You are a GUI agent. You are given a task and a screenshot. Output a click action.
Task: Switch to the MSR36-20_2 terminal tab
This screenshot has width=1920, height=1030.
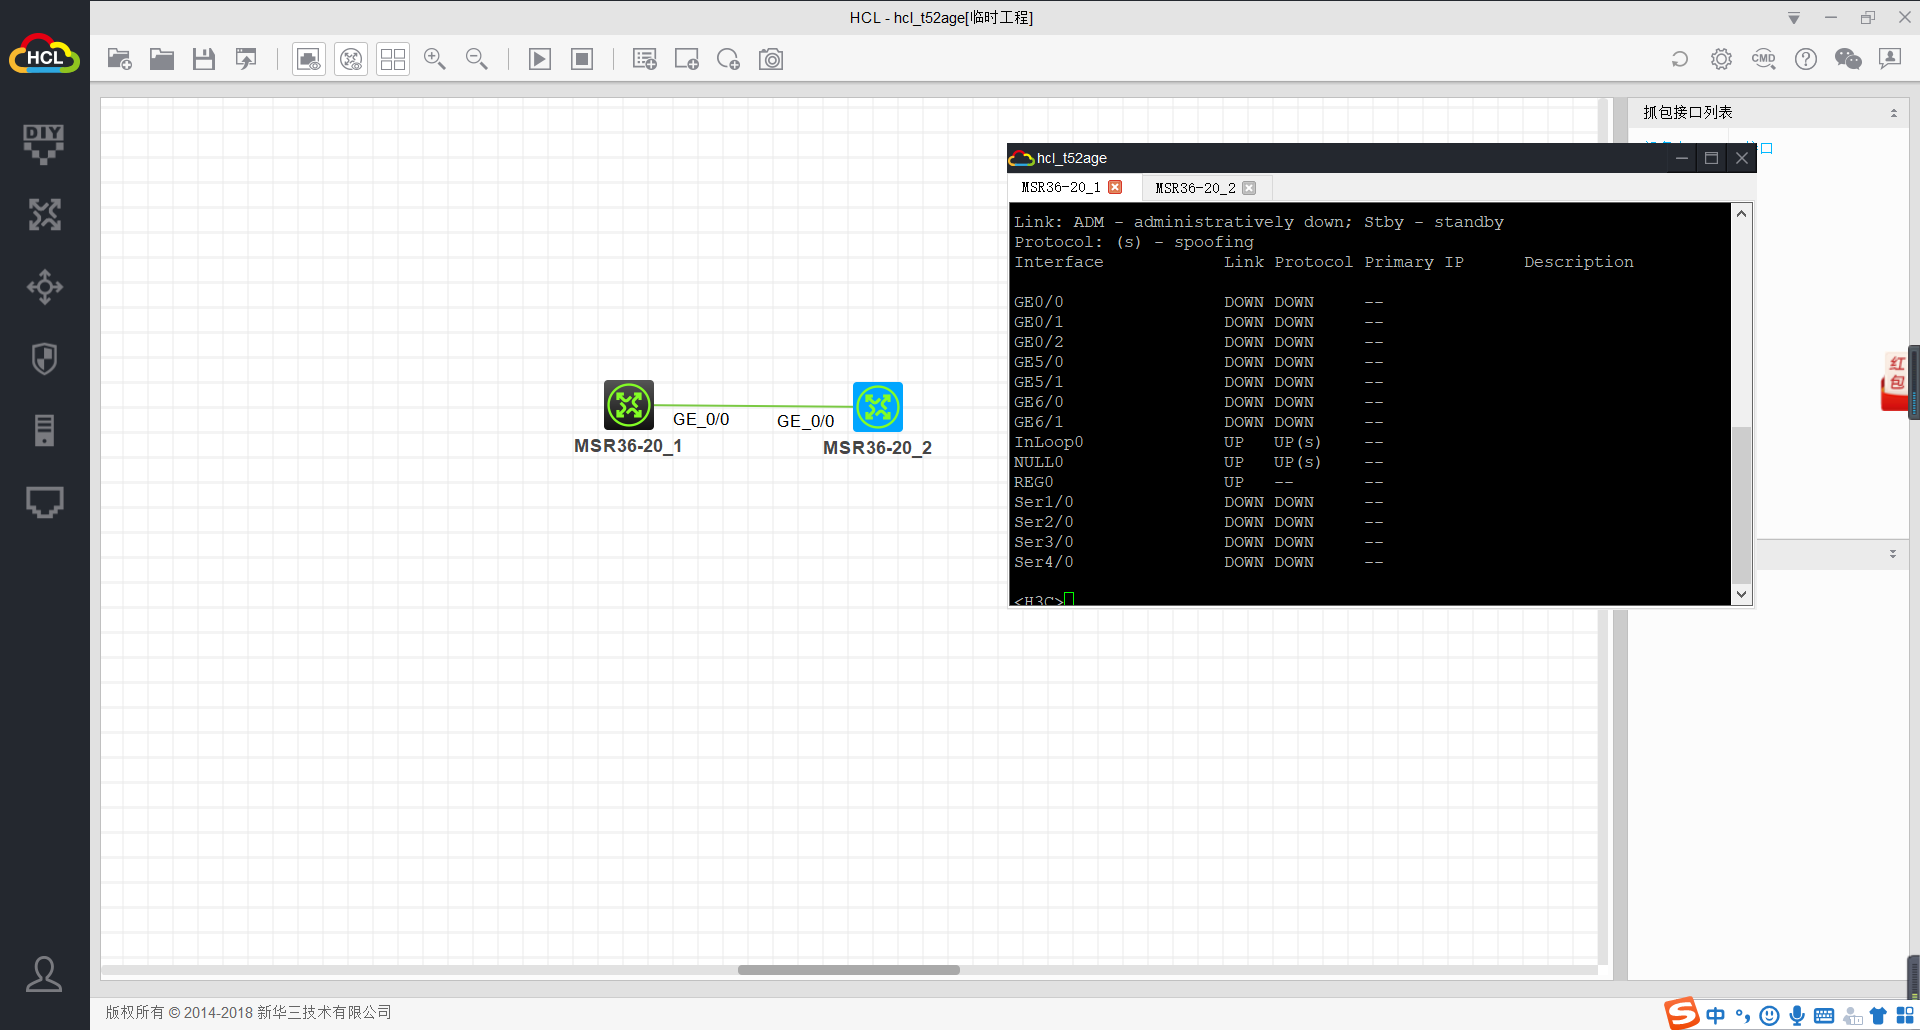tap(1195, 188)
